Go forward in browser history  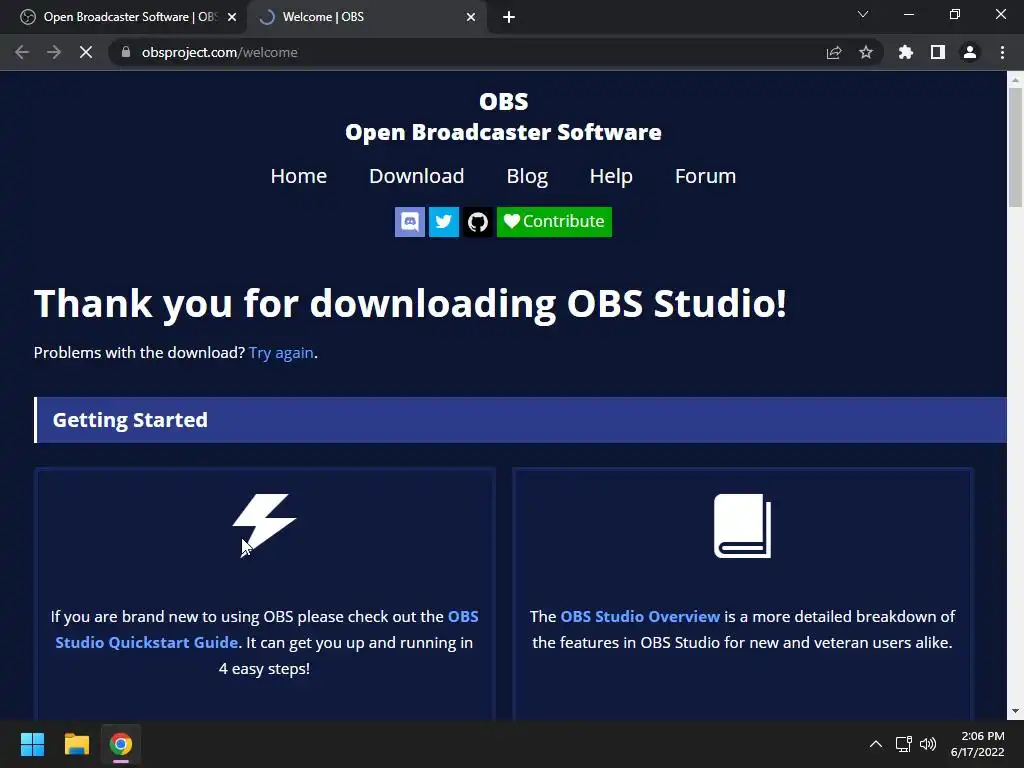(x=54, y=52)
